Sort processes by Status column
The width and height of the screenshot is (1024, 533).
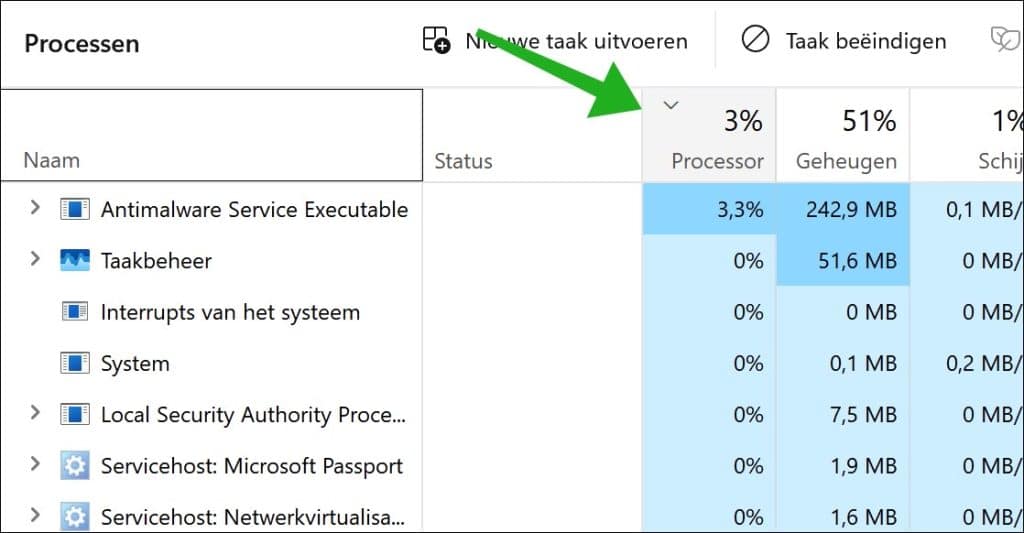pos(464,160)
